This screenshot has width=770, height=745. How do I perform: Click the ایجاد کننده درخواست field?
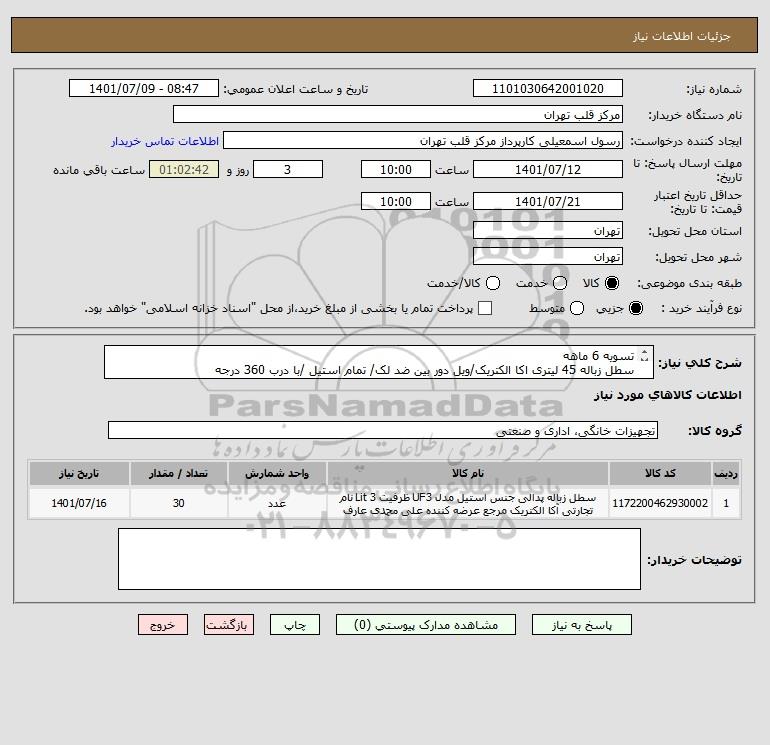[x=423, y=141]
